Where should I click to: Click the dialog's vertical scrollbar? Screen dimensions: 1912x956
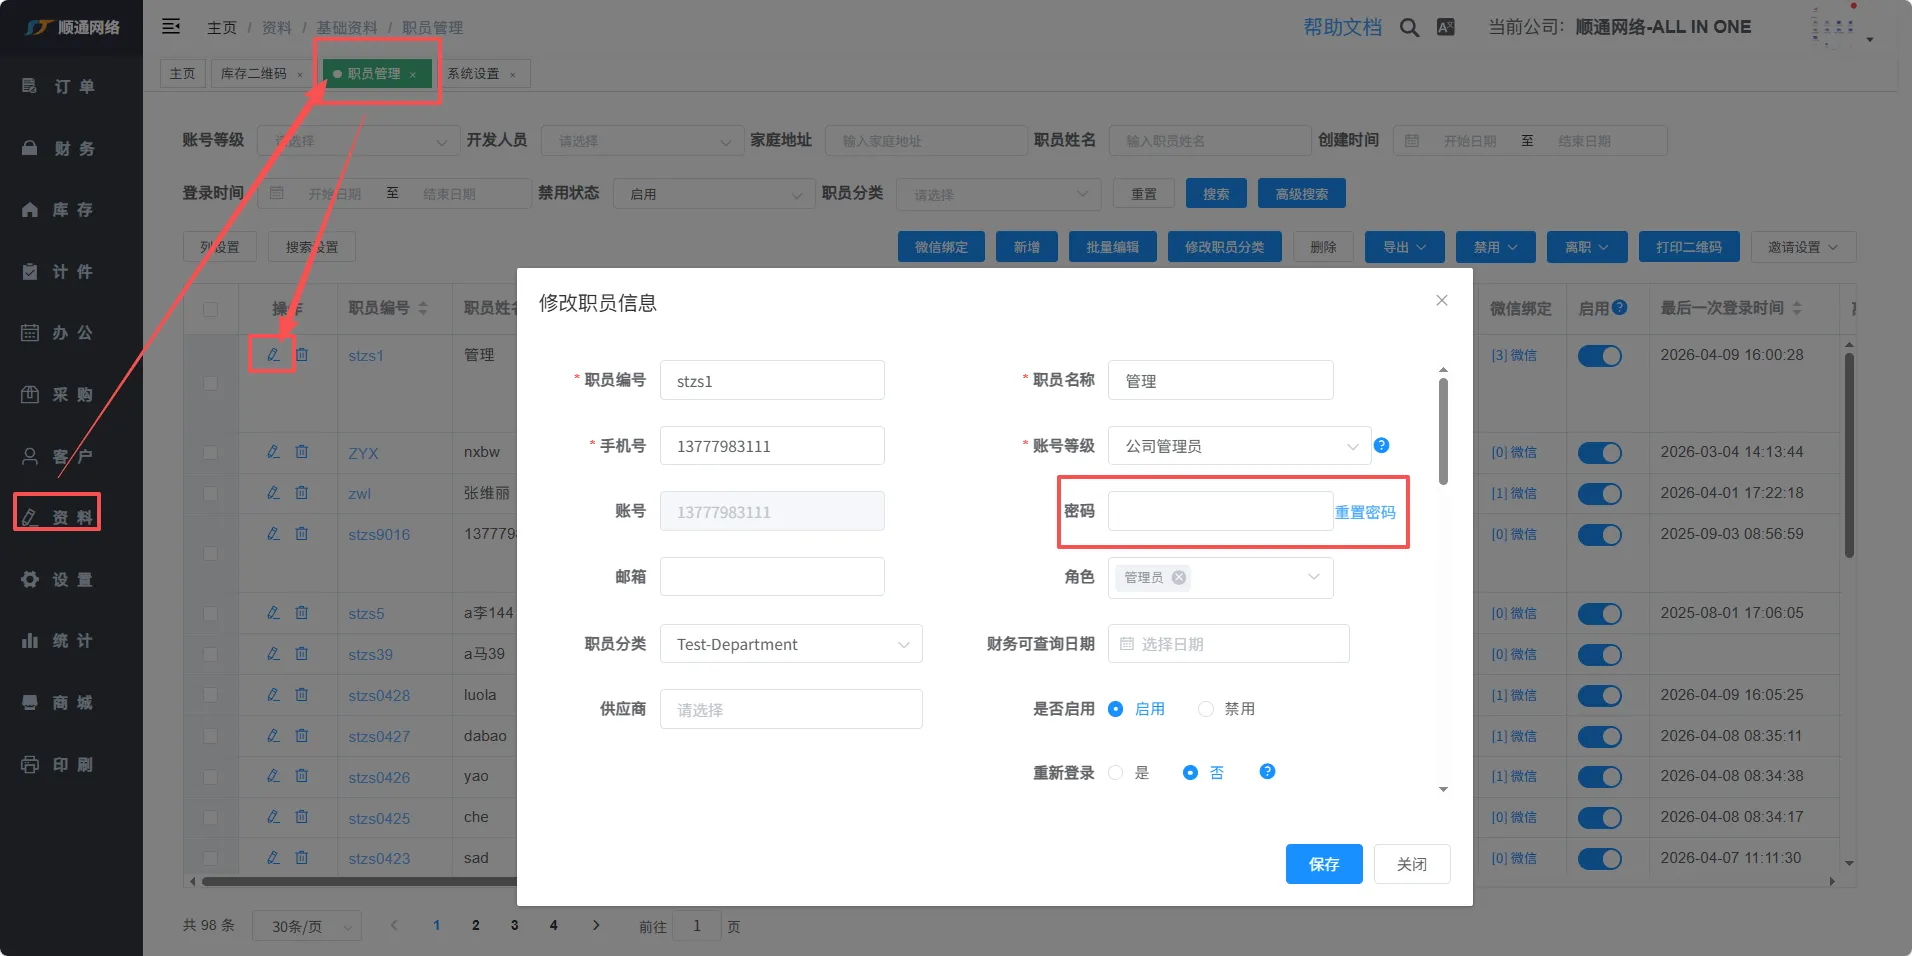(x=1443, y=432)
